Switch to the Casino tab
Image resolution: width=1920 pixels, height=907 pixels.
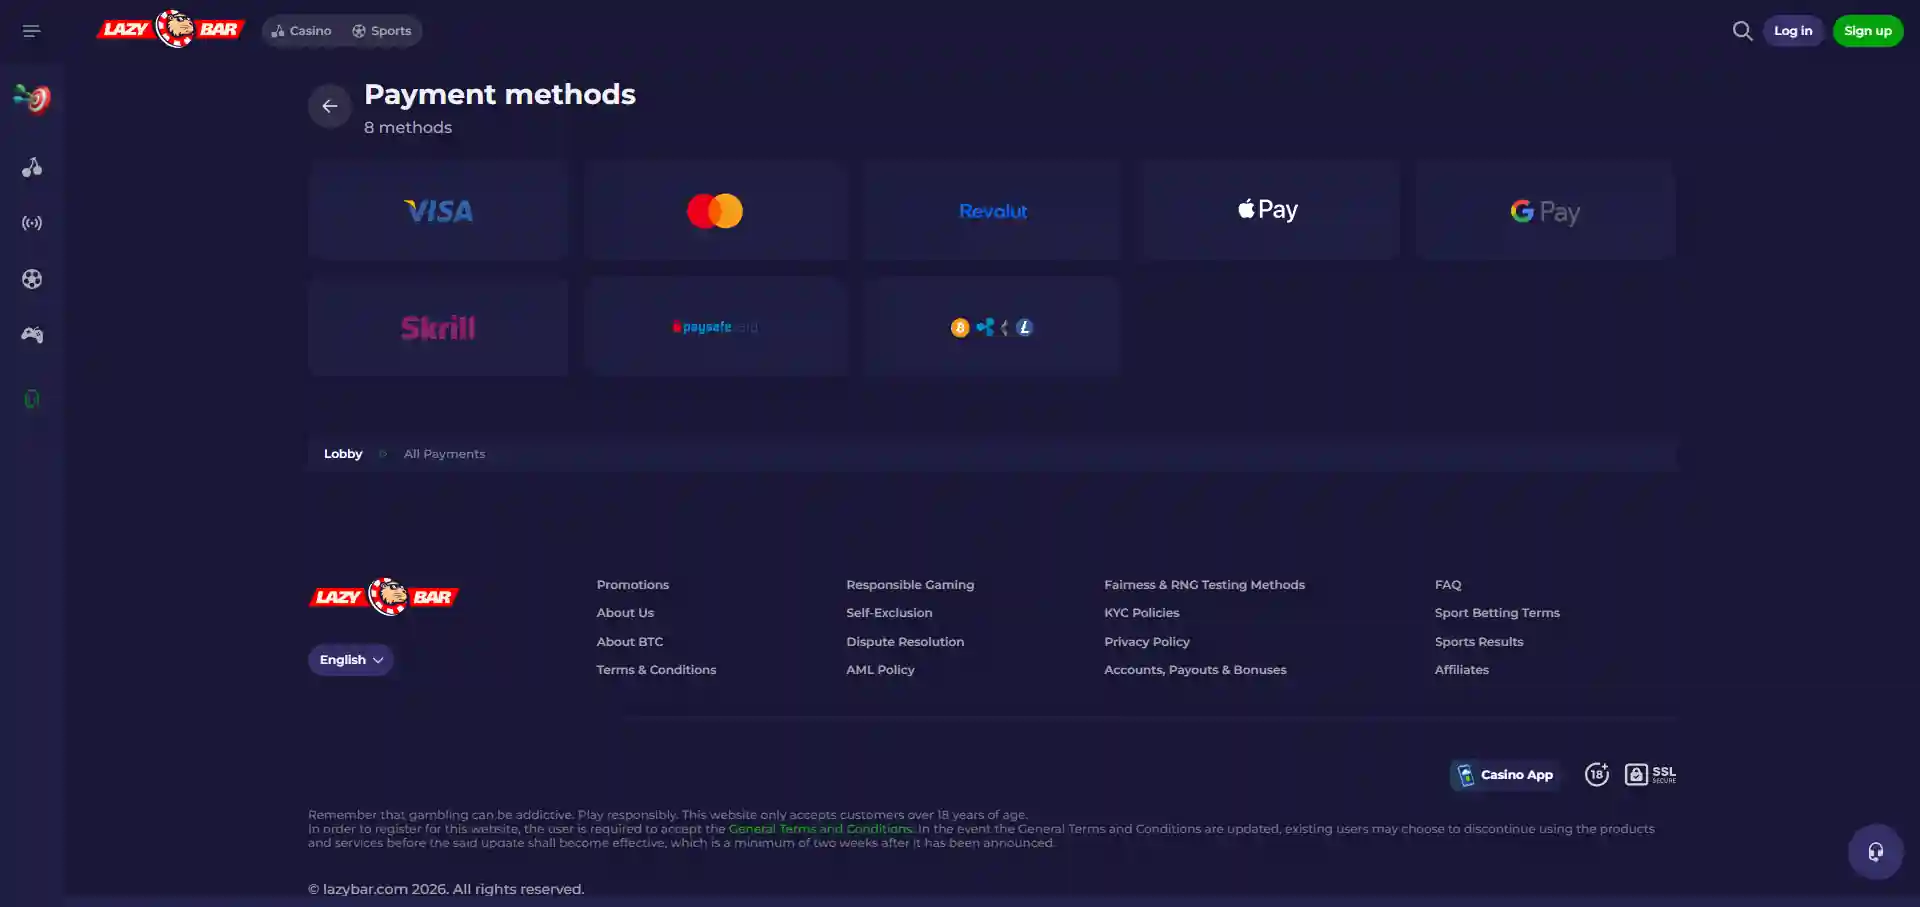click(x=301, y=31)
